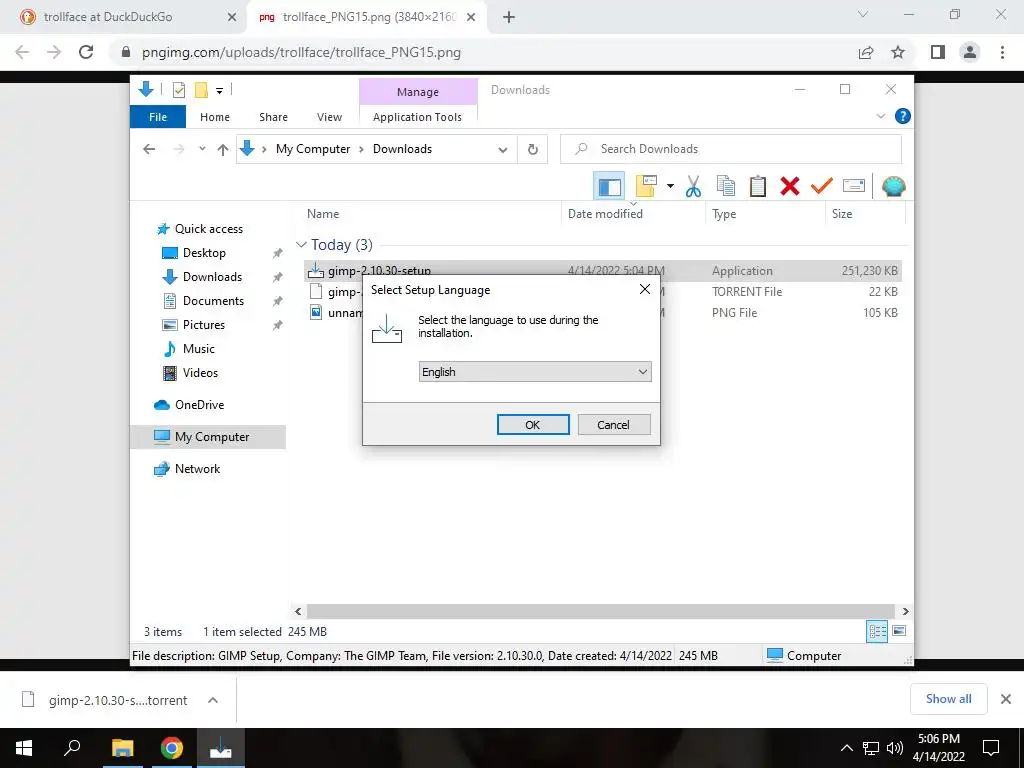Click the Chrome share page icon
Image resolution: width=1024 pixels, height=768 pixels.
[x=866, y=52]
